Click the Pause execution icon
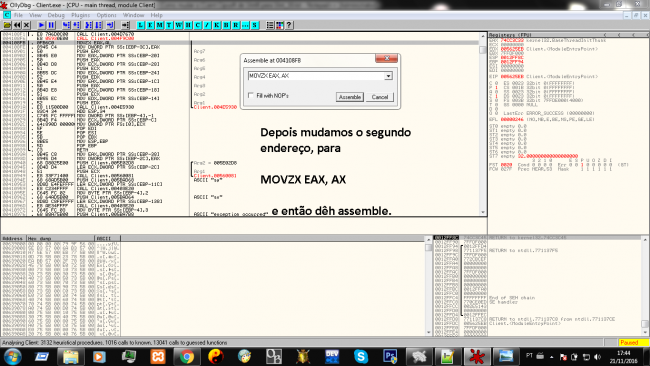 (51, 25)
